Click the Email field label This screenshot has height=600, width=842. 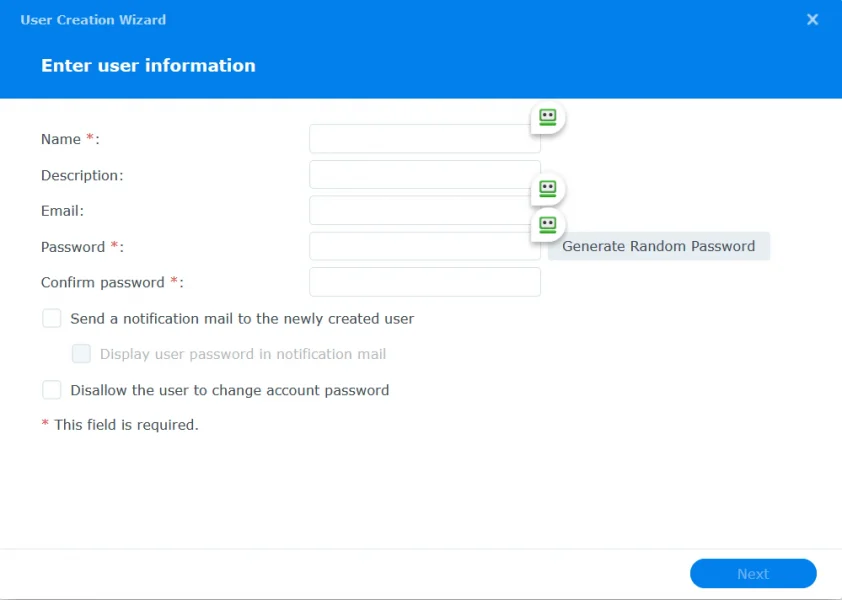[62, 211]
